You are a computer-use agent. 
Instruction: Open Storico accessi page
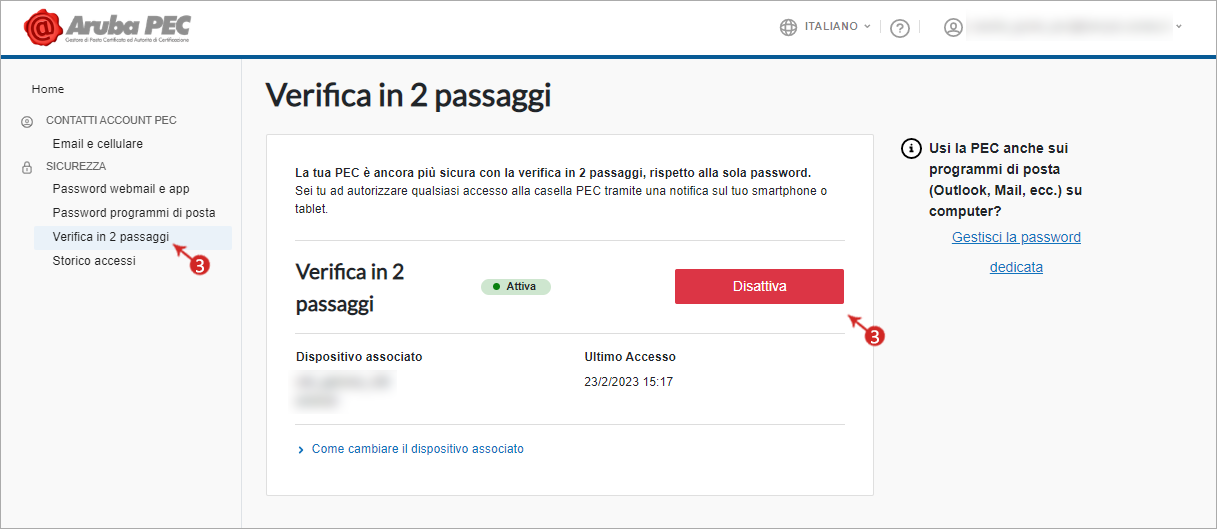[94, 261]
